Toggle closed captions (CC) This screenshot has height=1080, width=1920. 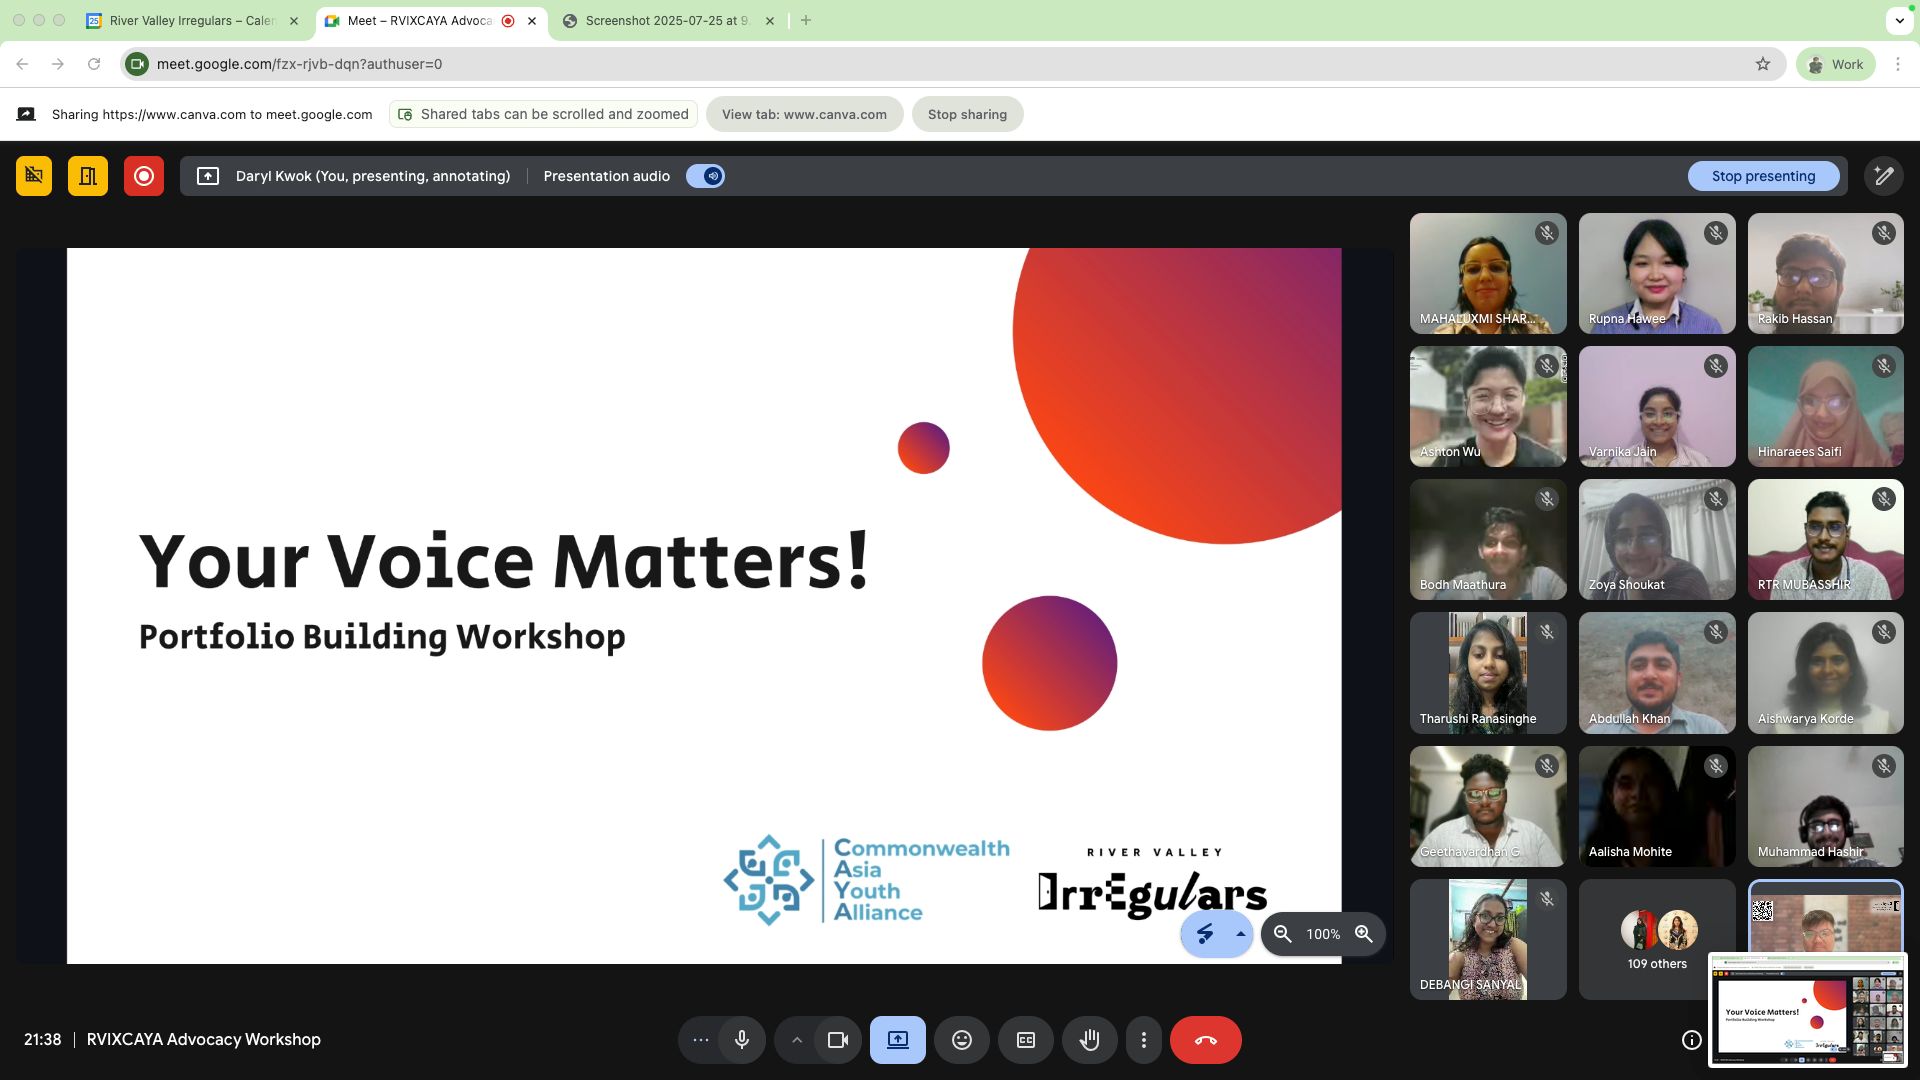click(x=1026, y=1040)
